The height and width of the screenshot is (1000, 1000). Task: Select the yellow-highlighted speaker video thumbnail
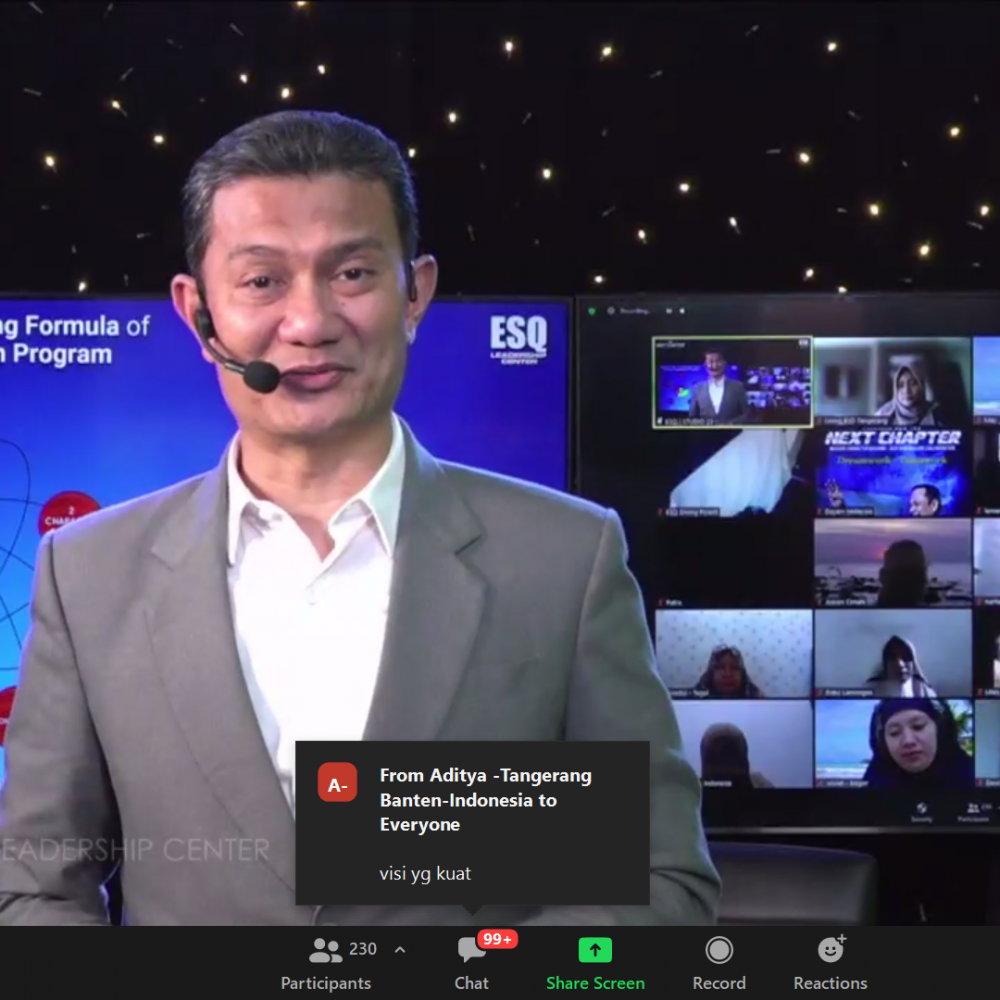[732, 382]
